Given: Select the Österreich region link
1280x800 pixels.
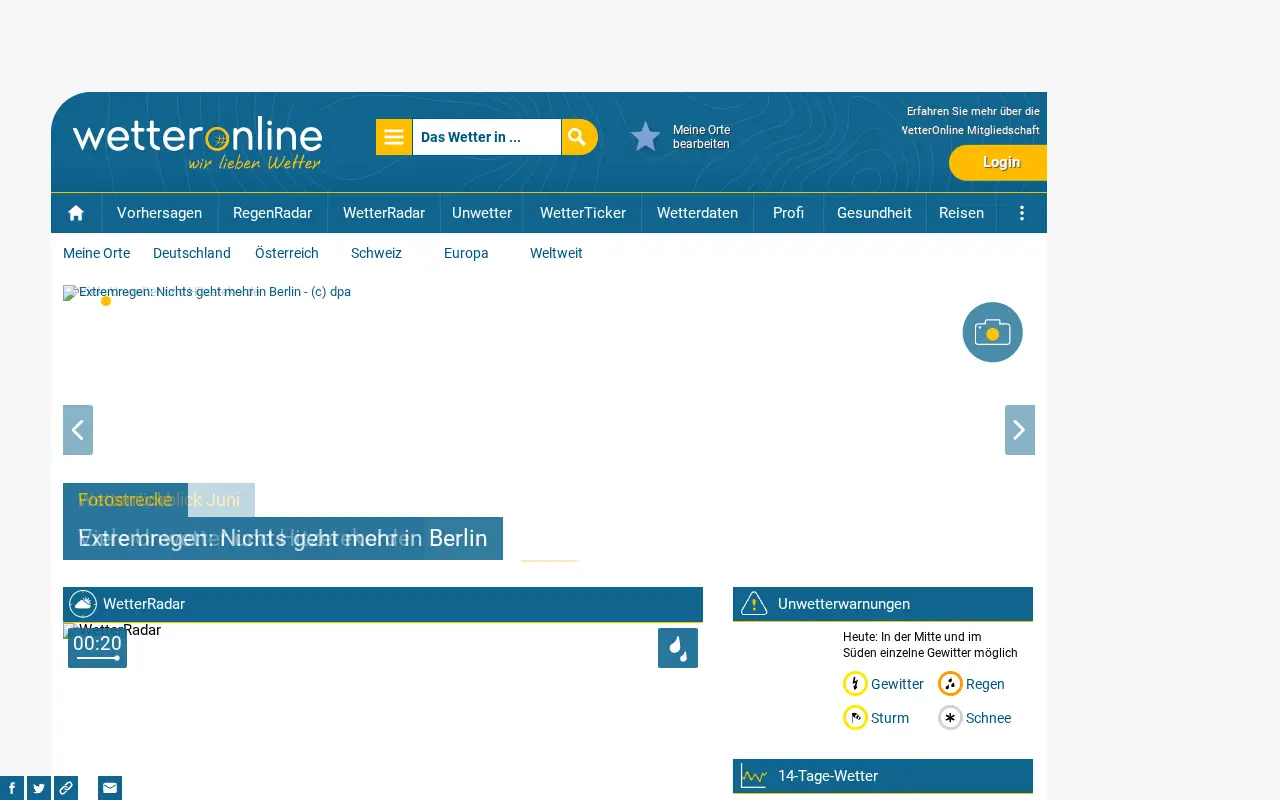Looking at the screenshot, I should (x=287, y=253).
